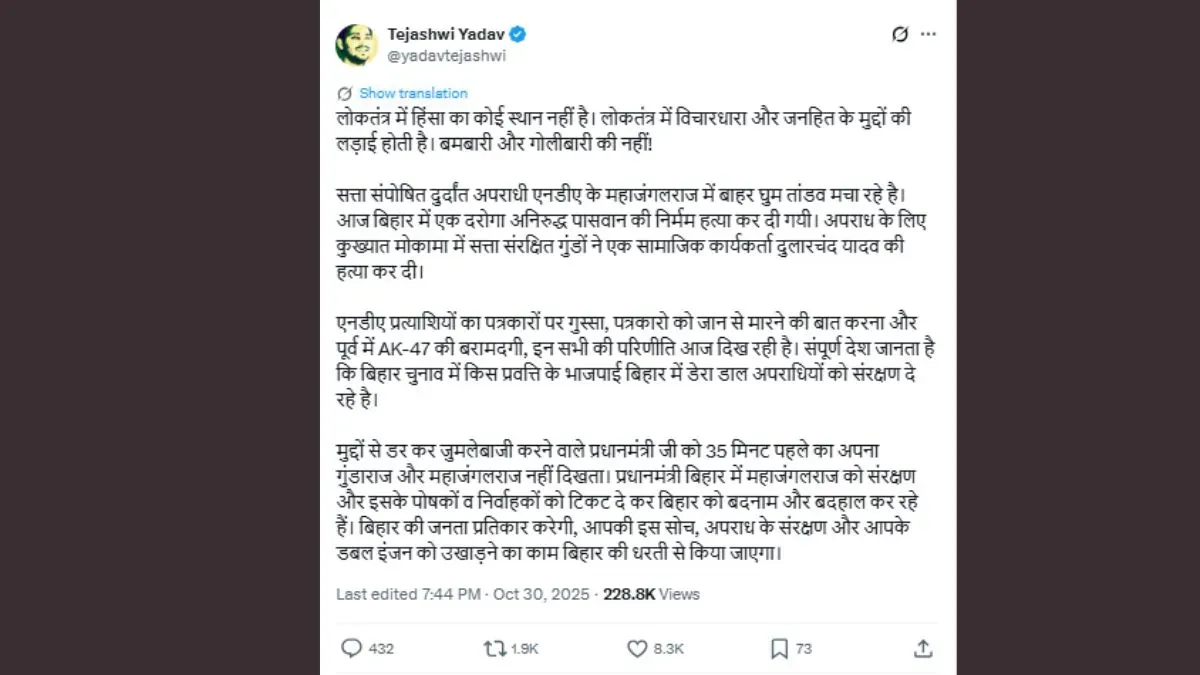Viewport: 1200px width, 675px height.
Task: Click the reply speech bubble icon
Action: pos(351,648)
